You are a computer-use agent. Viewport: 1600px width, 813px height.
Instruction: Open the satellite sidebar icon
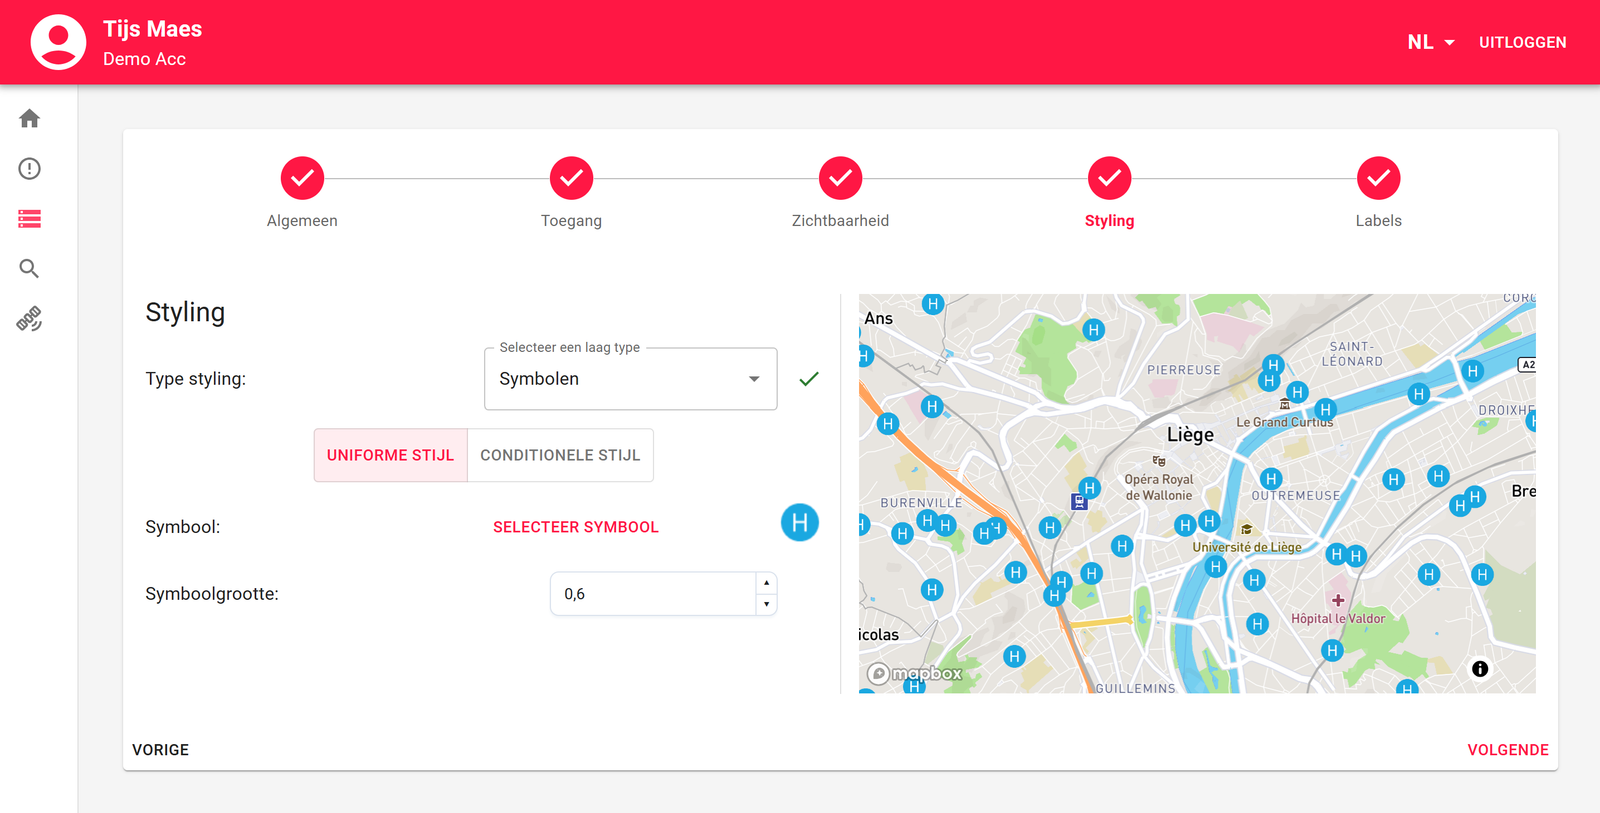tap(30, 319)
